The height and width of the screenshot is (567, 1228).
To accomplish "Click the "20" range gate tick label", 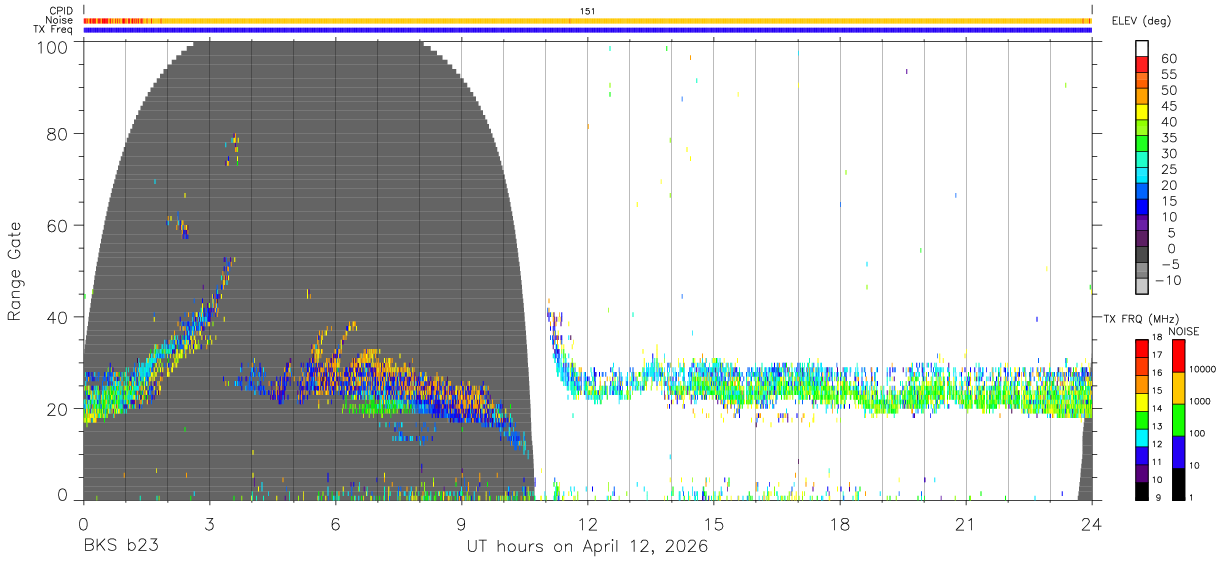I will [58, 409].
